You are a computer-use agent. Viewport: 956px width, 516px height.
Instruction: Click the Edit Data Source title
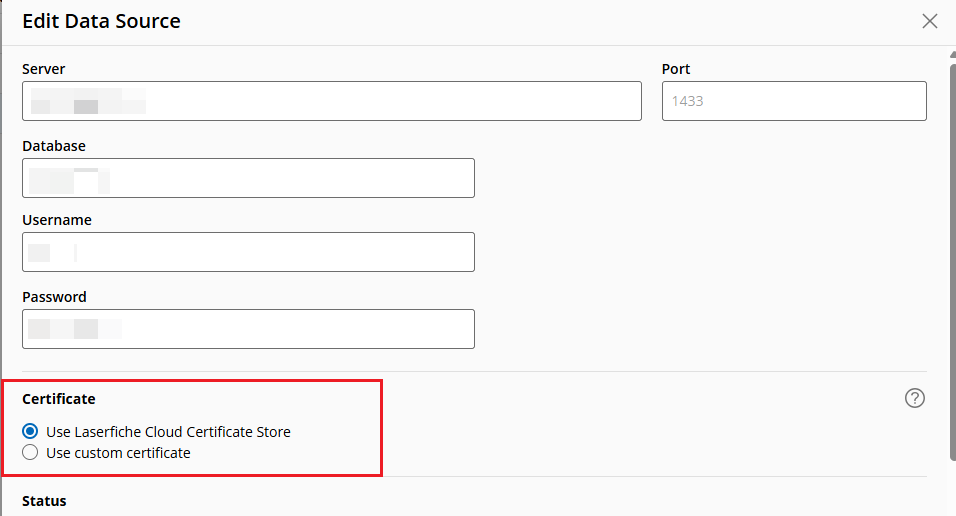click(x=101, y=21)
